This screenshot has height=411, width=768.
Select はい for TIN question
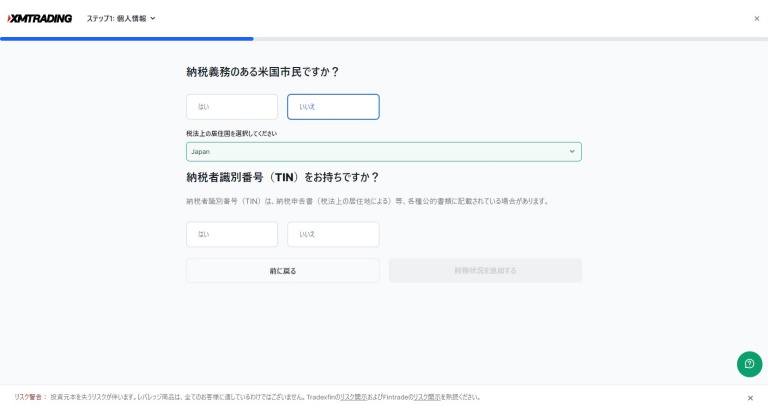pos(232,234)
